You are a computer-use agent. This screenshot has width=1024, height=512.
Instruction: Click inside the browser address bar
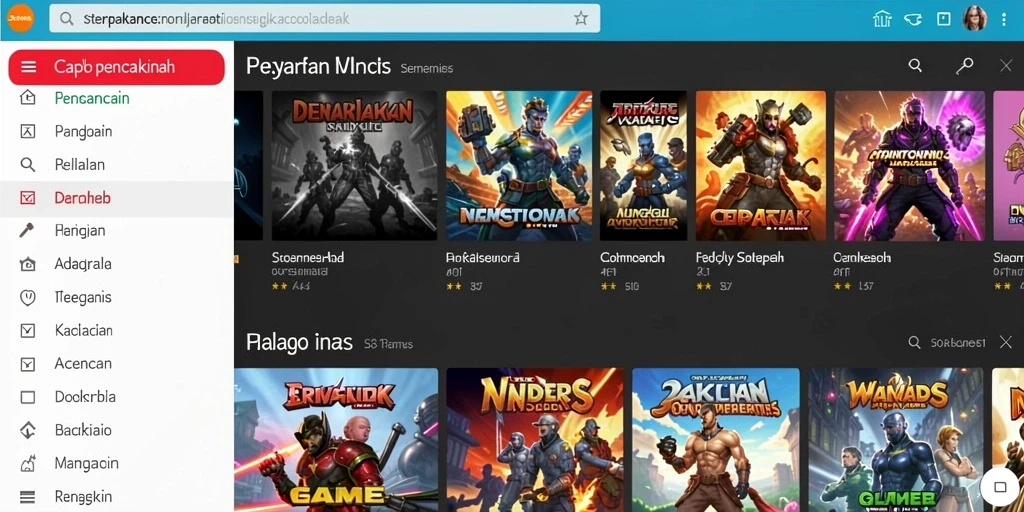[x=325, y=18]
